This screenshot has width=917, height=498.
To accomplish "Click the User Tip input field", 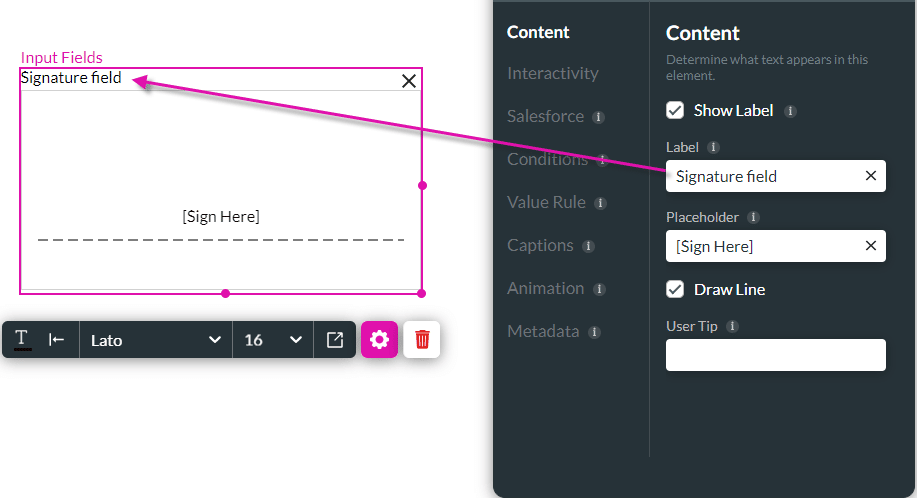I will [x=775, y=355].
